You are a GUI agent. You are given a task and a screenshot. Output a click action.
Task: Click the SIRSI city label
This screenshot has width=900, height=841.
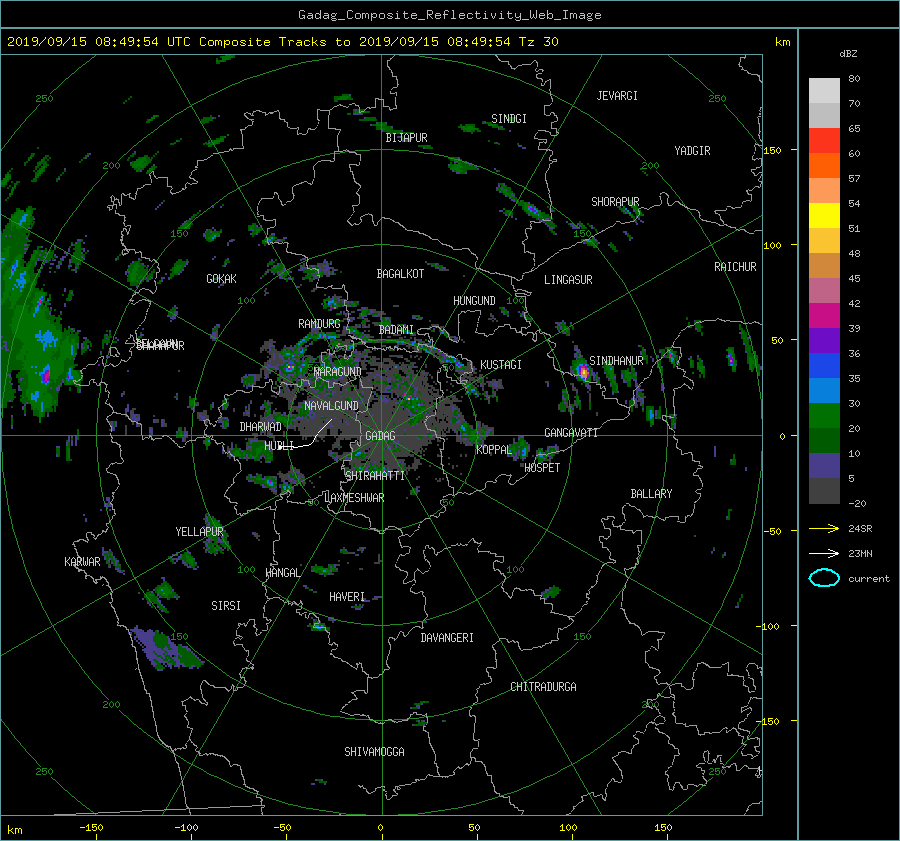226,606
